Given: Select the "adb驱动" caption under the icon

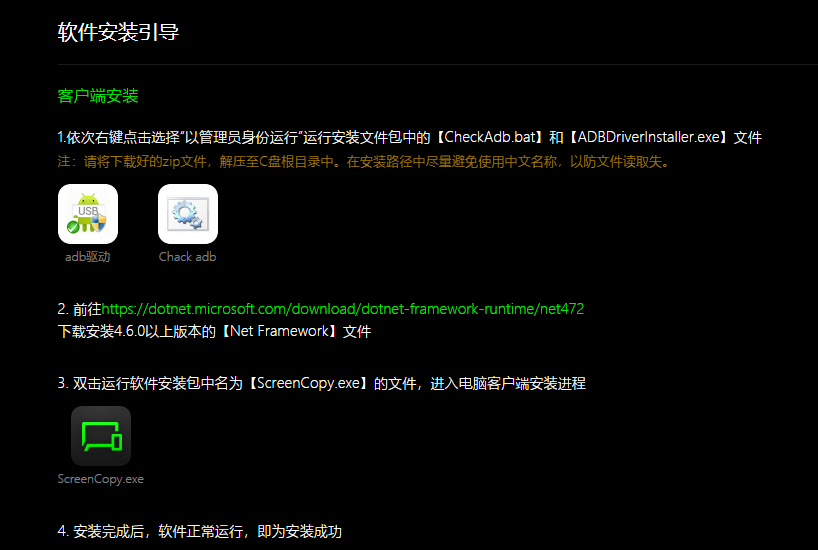Looking at the screenshot, I should click(88, 257).
